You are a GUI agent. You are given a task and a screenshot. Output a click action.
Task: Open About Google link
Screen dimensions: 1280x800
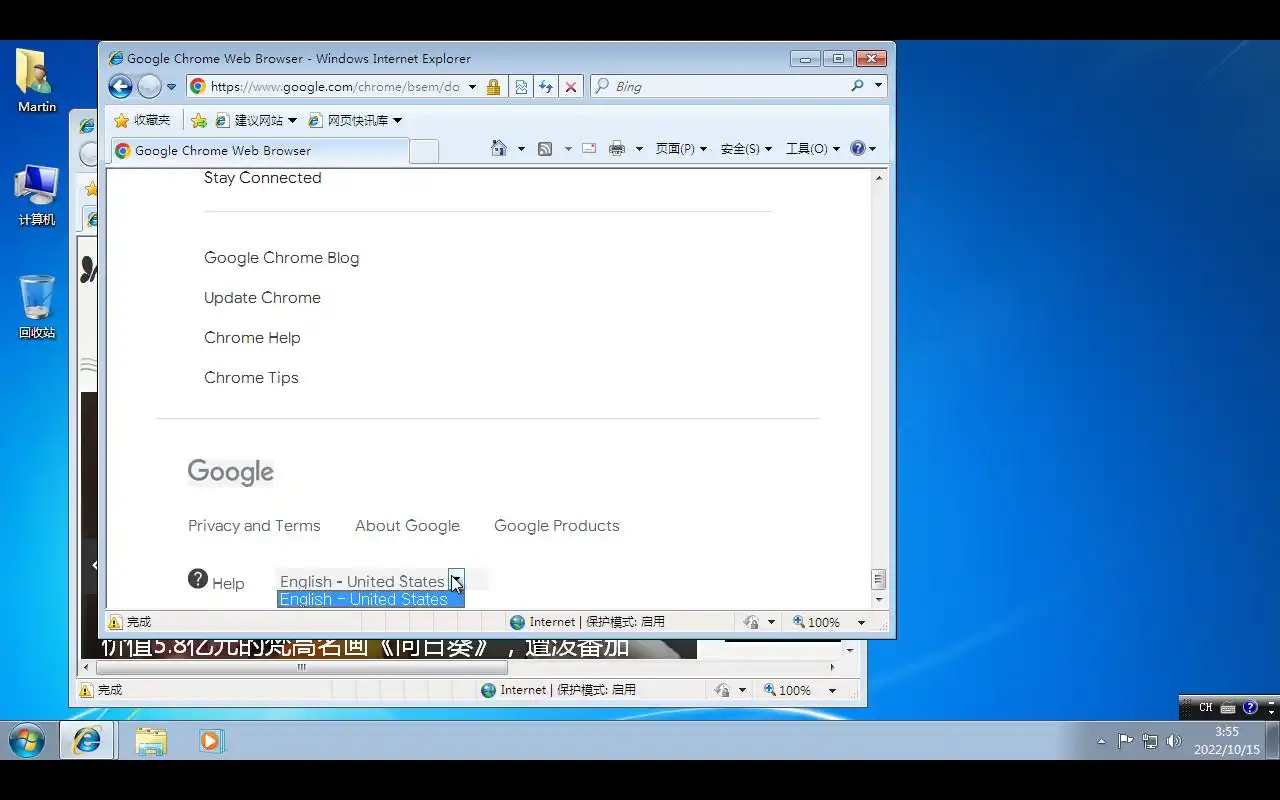pos(407,526)
